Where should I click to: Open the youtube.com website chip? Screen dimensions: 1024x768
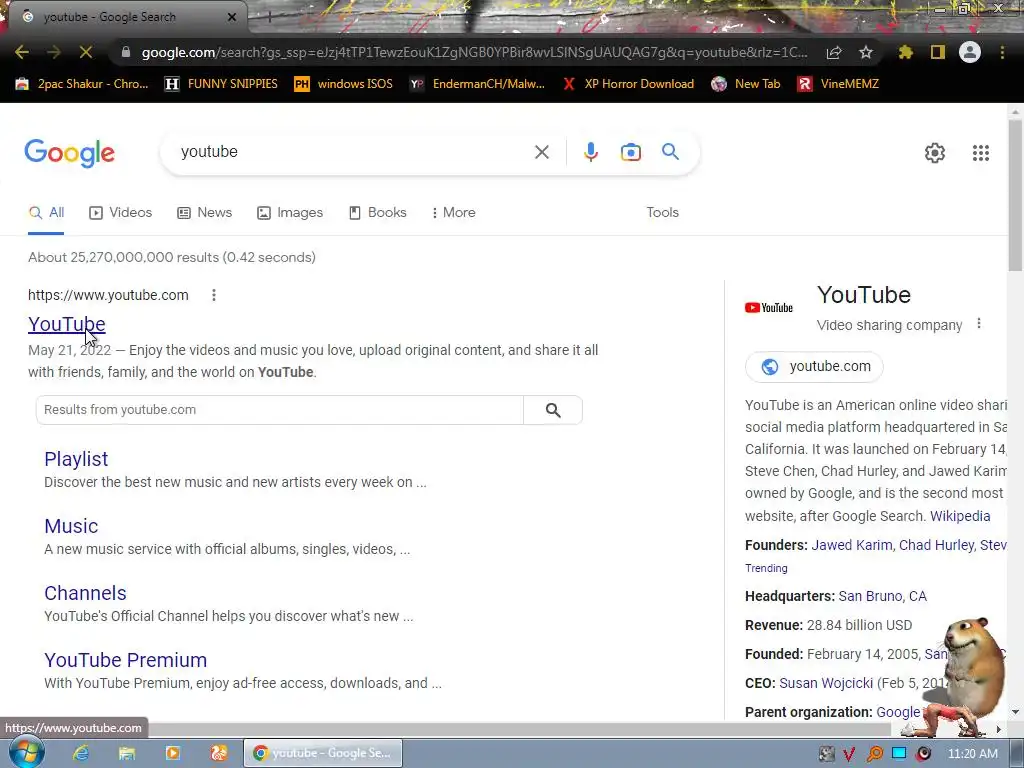(x=814, y=366)
